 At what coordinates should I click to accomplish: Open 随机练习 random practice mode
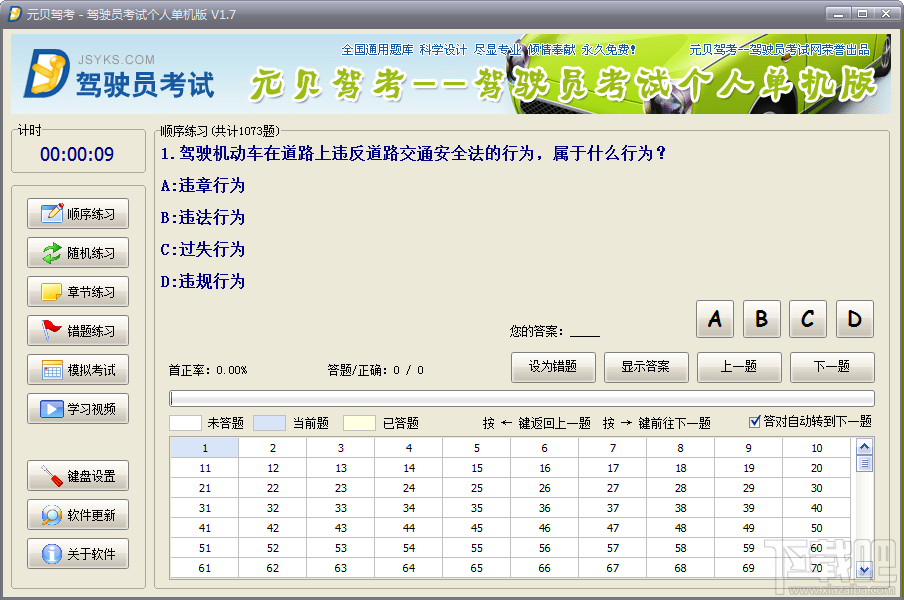click(77, 252)
